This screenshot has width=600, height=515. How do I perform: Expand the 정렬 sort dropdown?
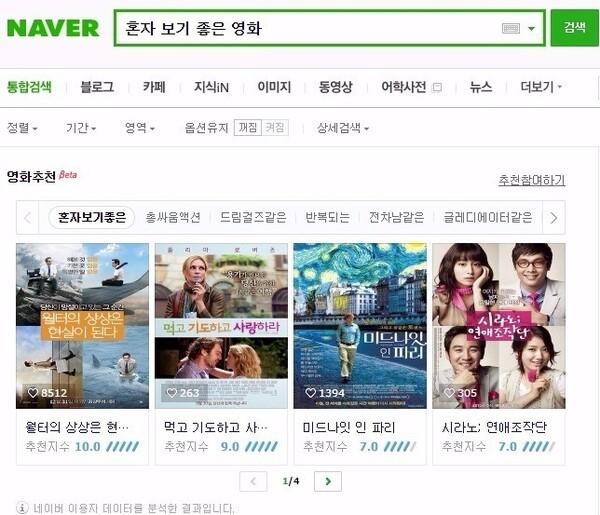coord(22,128)
